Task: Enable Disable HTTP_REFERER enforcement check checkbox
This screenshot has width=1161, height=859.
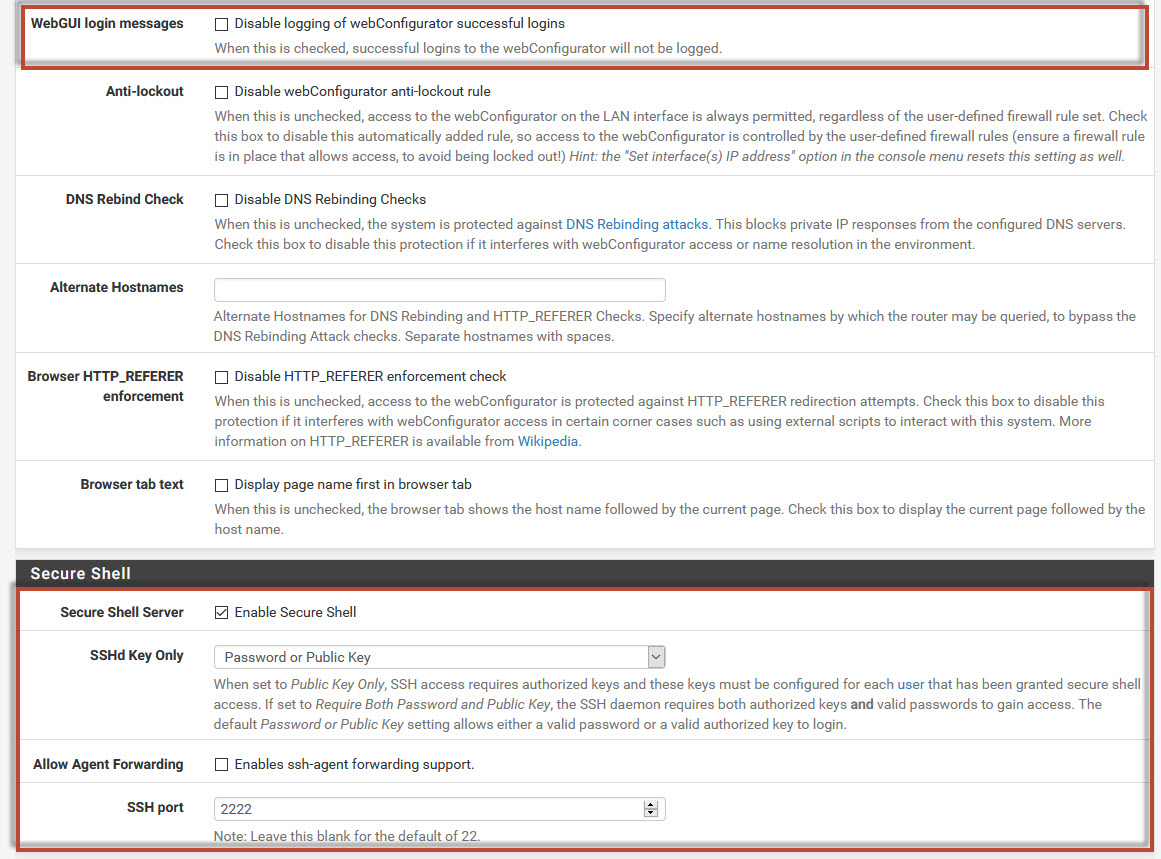Action: pos(221,378)
